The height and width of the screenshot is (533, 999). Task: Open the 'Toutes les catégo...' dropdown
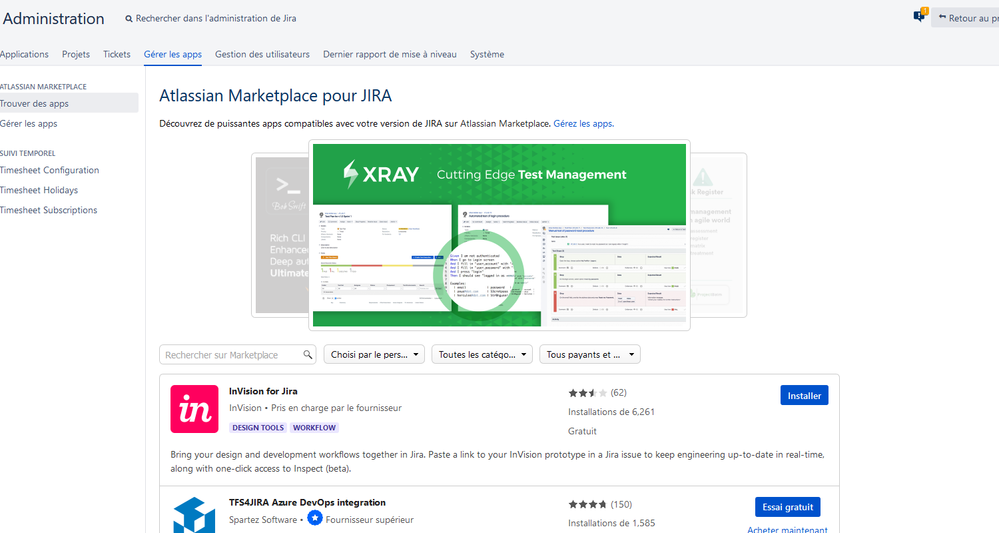pyautogui.click(x=482, y=355)
